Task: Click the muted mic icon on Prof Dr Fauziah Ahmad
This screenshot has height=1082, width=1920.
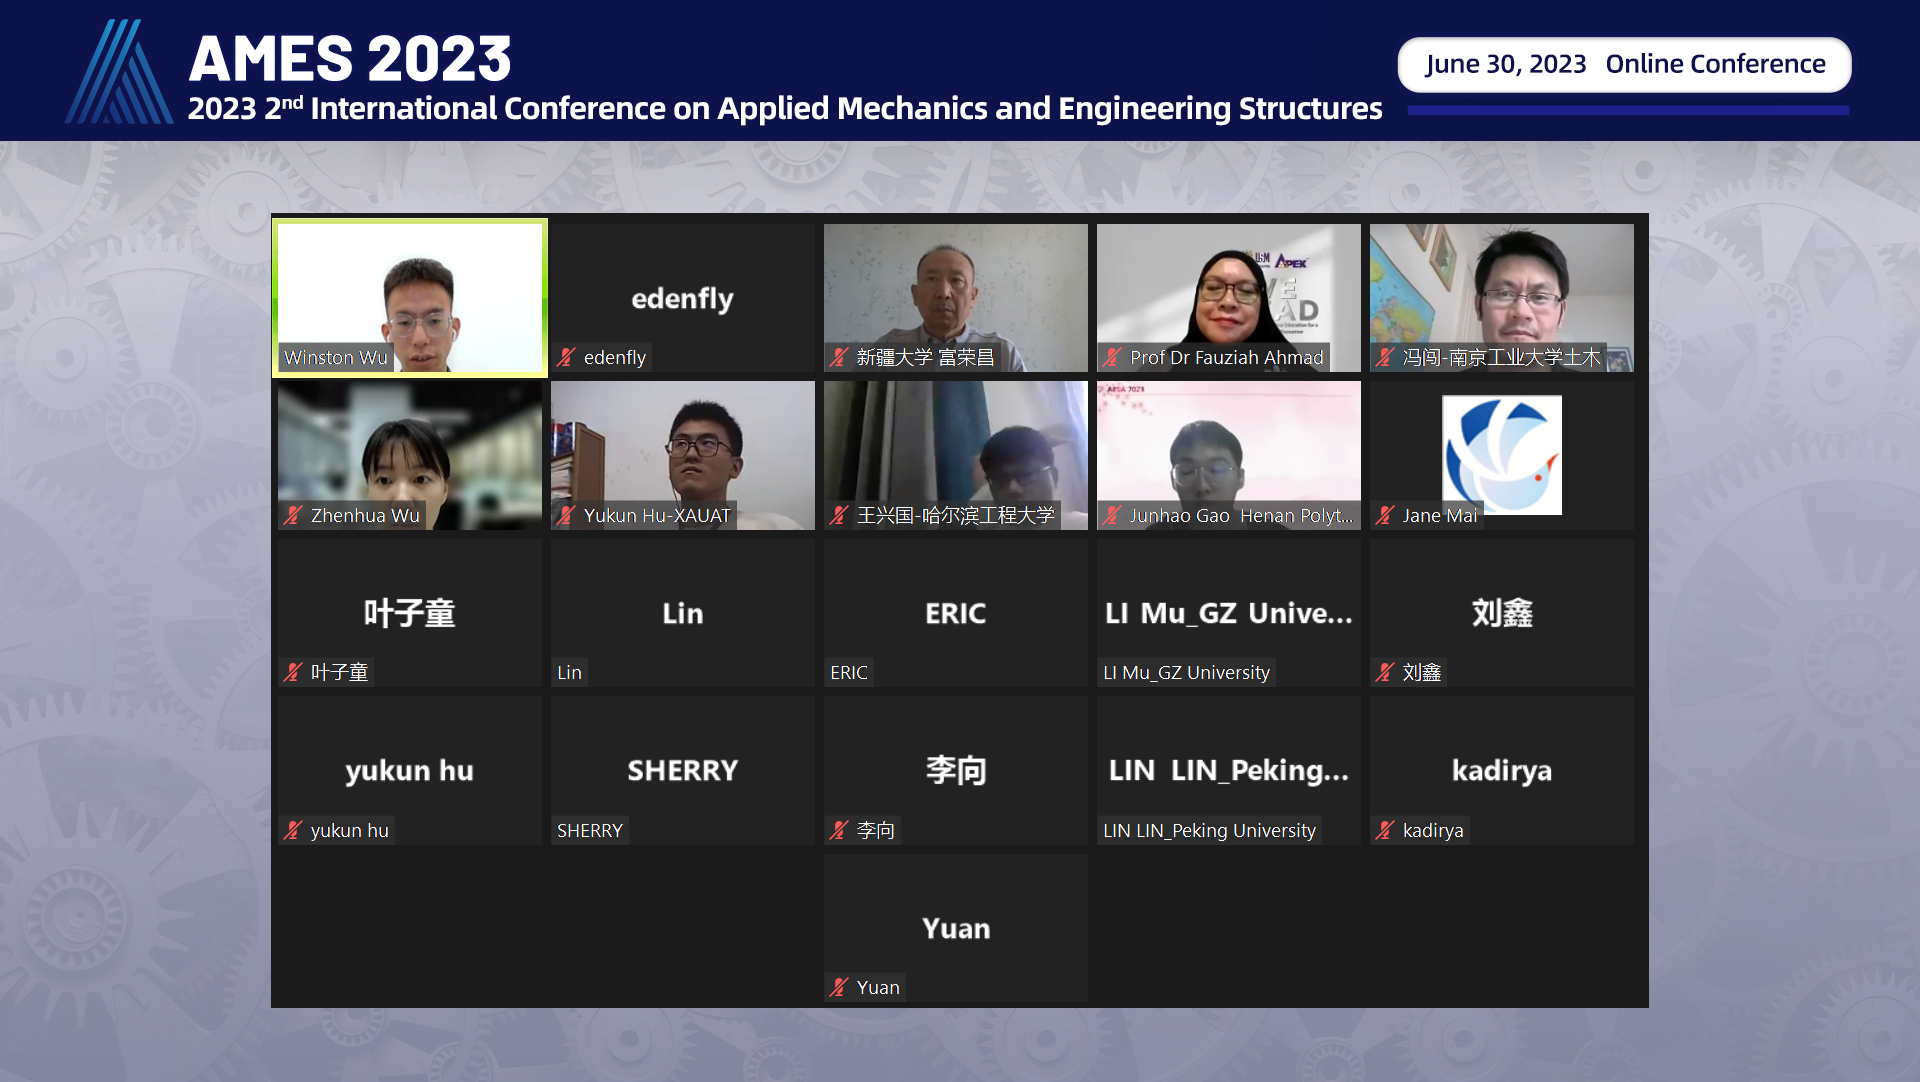Action: 1113,357
